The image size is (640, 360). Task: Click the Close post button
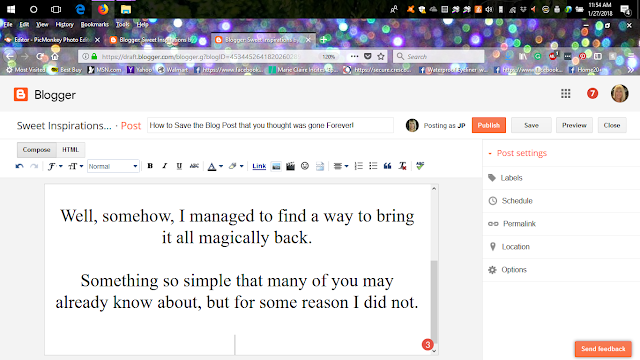tap(612, 125)
